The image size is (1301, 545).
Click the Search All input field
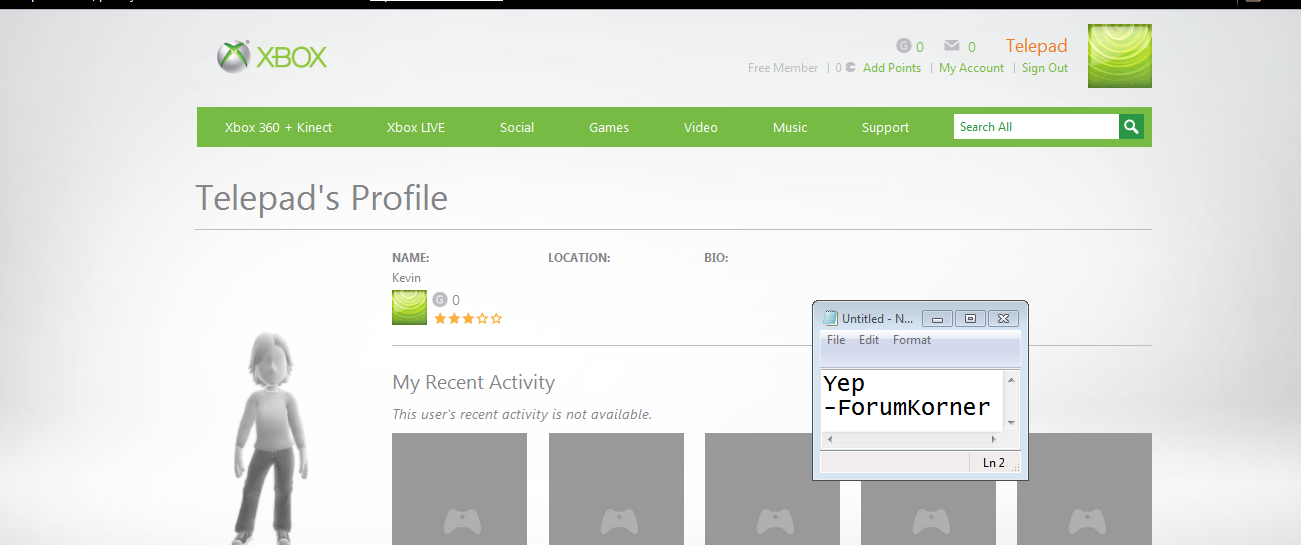coord(1036,127)
